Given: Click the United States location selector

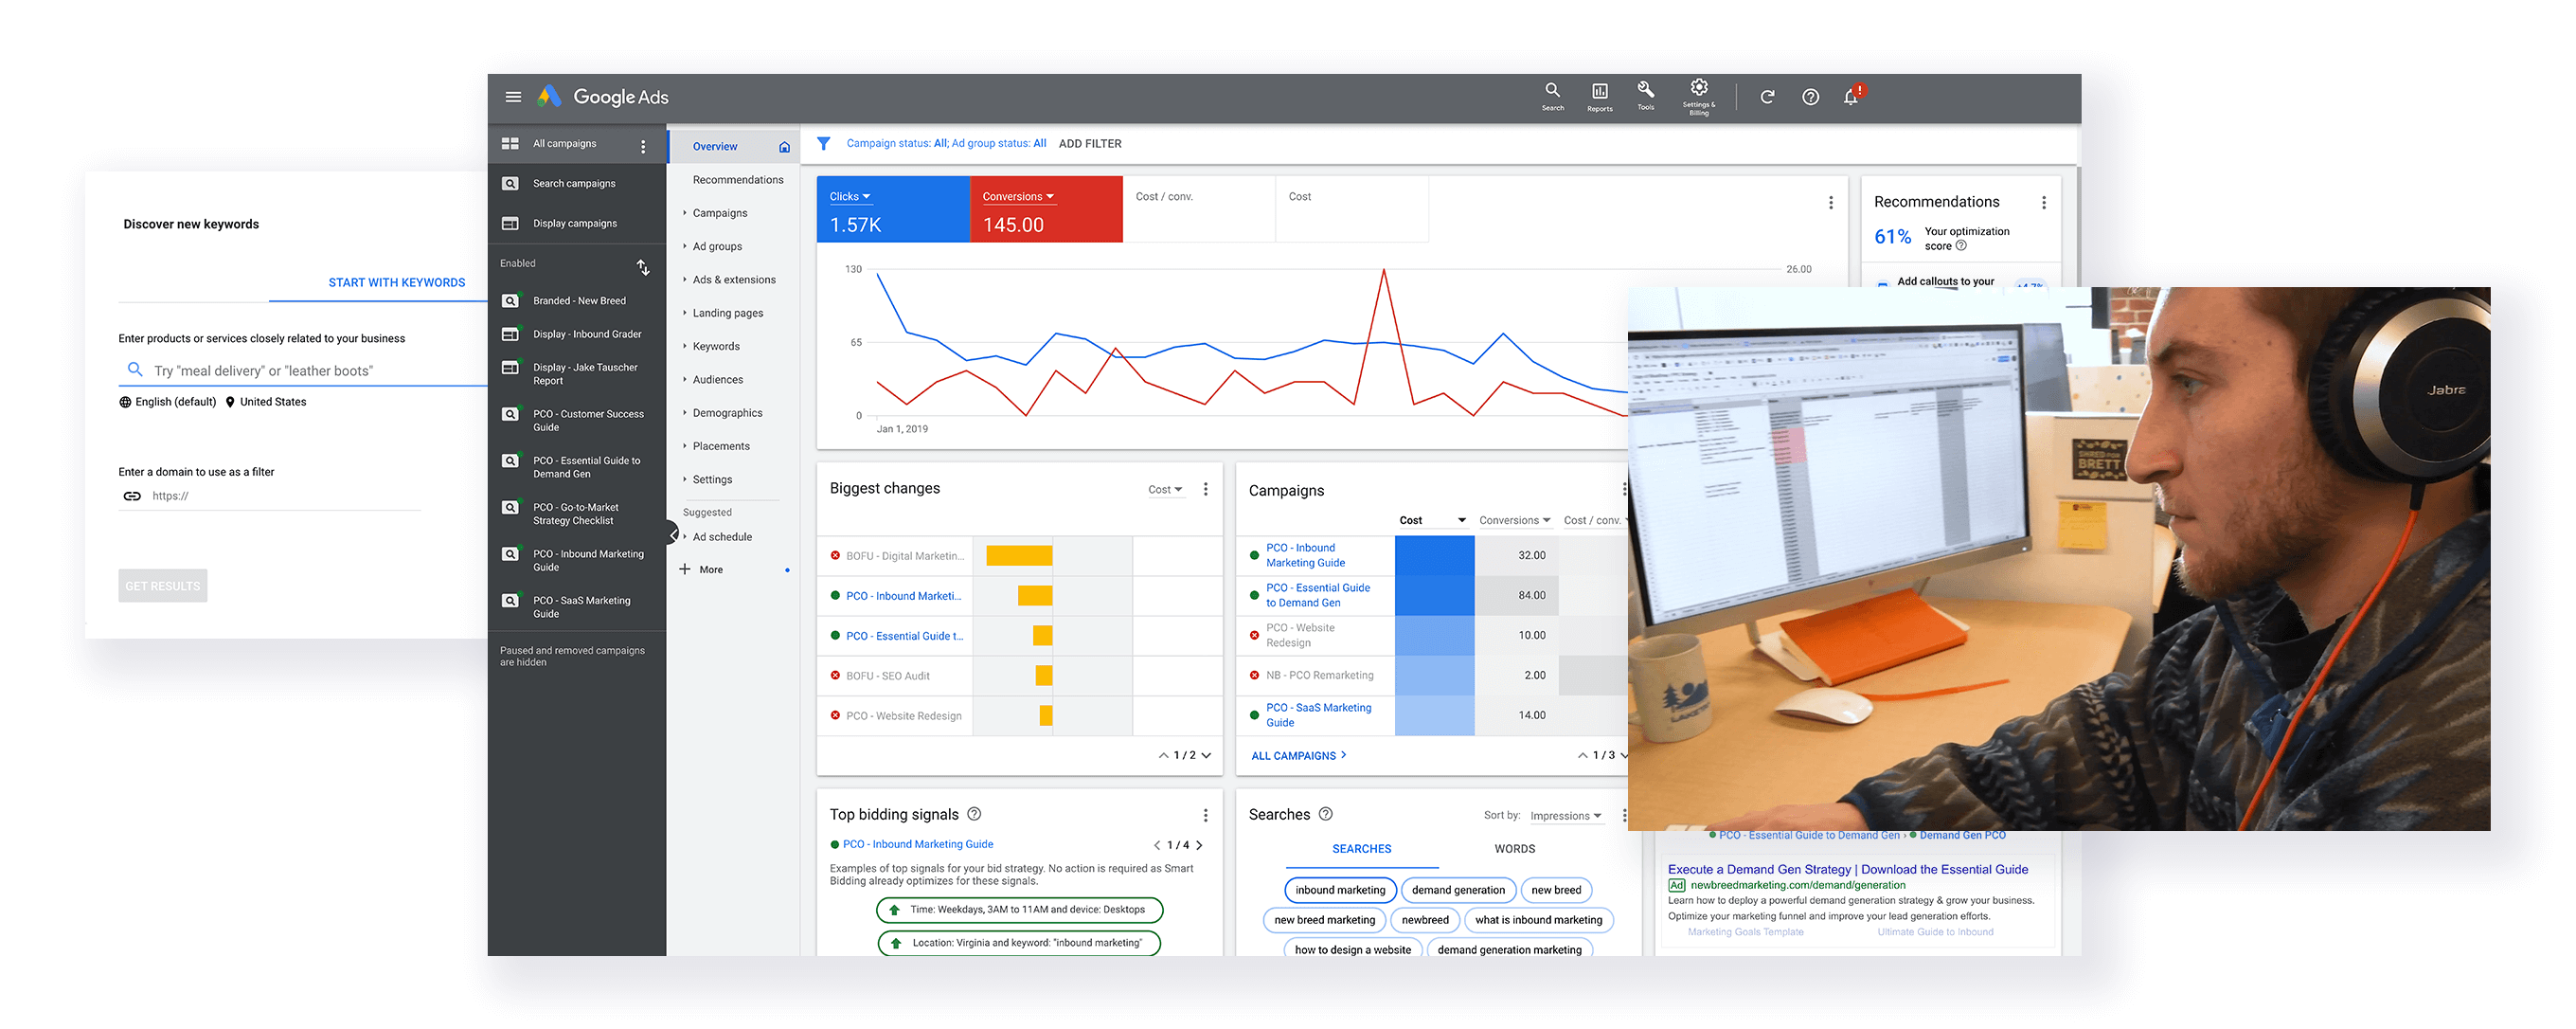Looking at the screenshot, I should 266,402.
